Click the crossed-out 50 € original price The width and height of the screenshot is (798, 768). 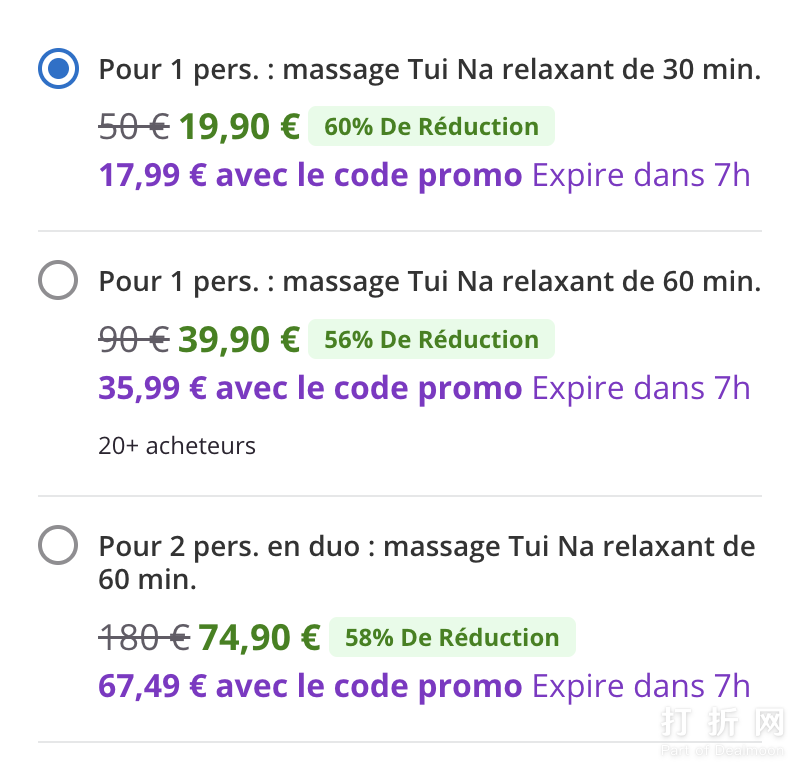point(133,127)
